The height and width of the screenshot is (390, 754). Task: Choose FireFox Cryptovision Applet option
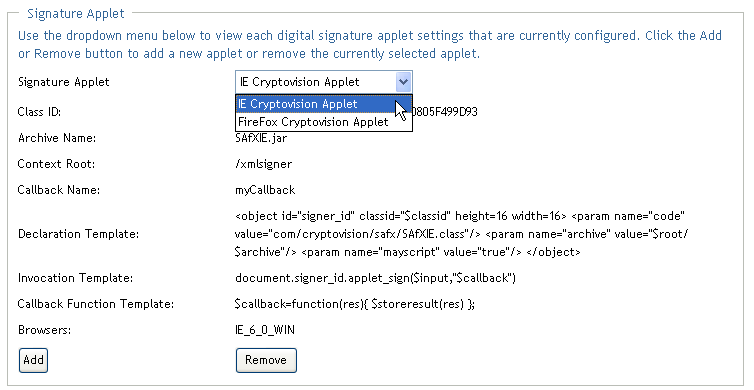point(324,122)
